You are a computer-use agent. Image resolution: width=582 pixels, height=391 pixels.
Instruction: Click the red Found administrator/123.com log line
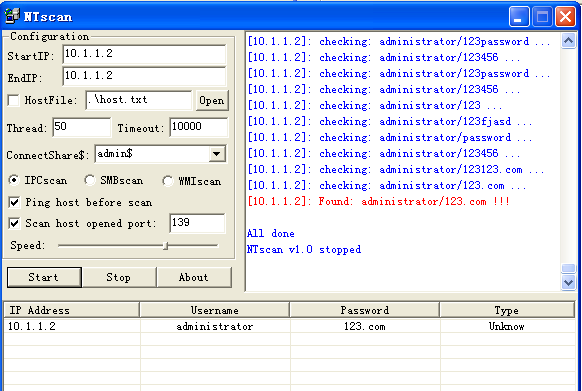pyautogui.click(x=379, y=202)
